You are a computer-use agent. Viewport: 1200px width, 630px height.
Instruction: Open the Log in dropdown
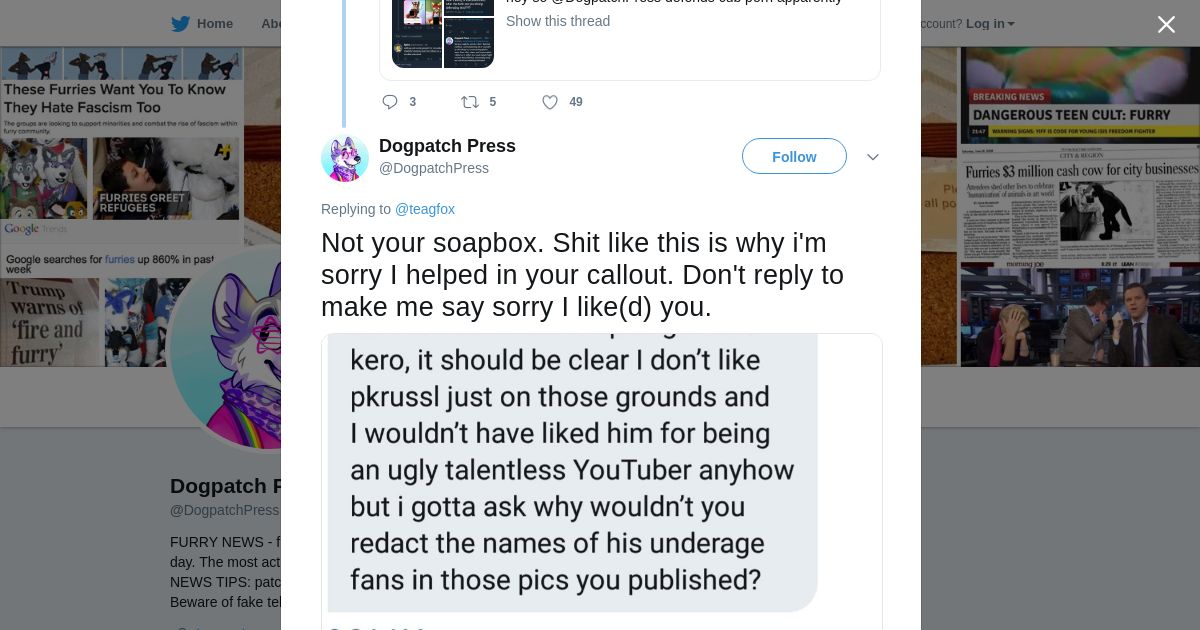(x=989, y=24)
